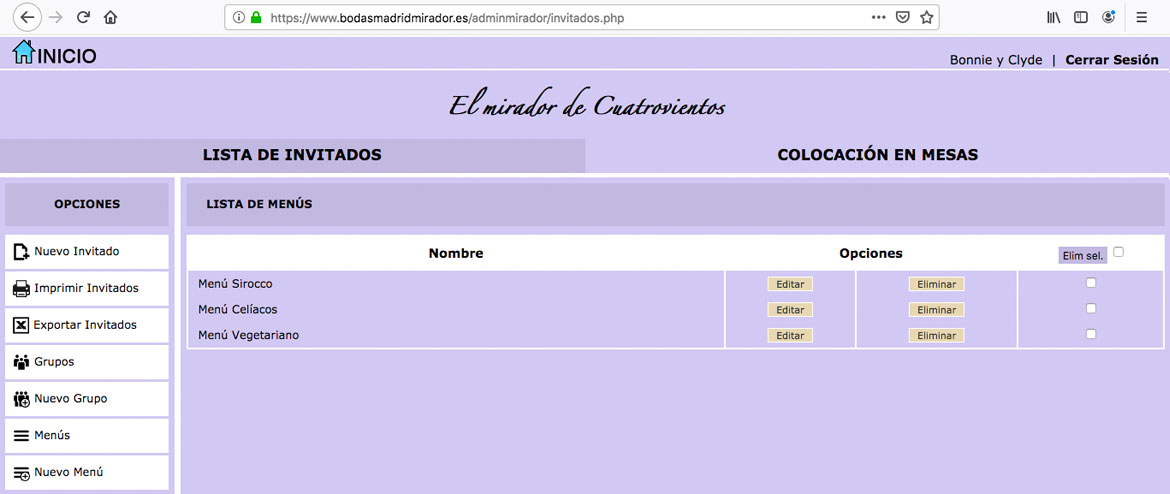
Task: Click the printer icon for Imprimir Invitados
Action: coord(22,288)
